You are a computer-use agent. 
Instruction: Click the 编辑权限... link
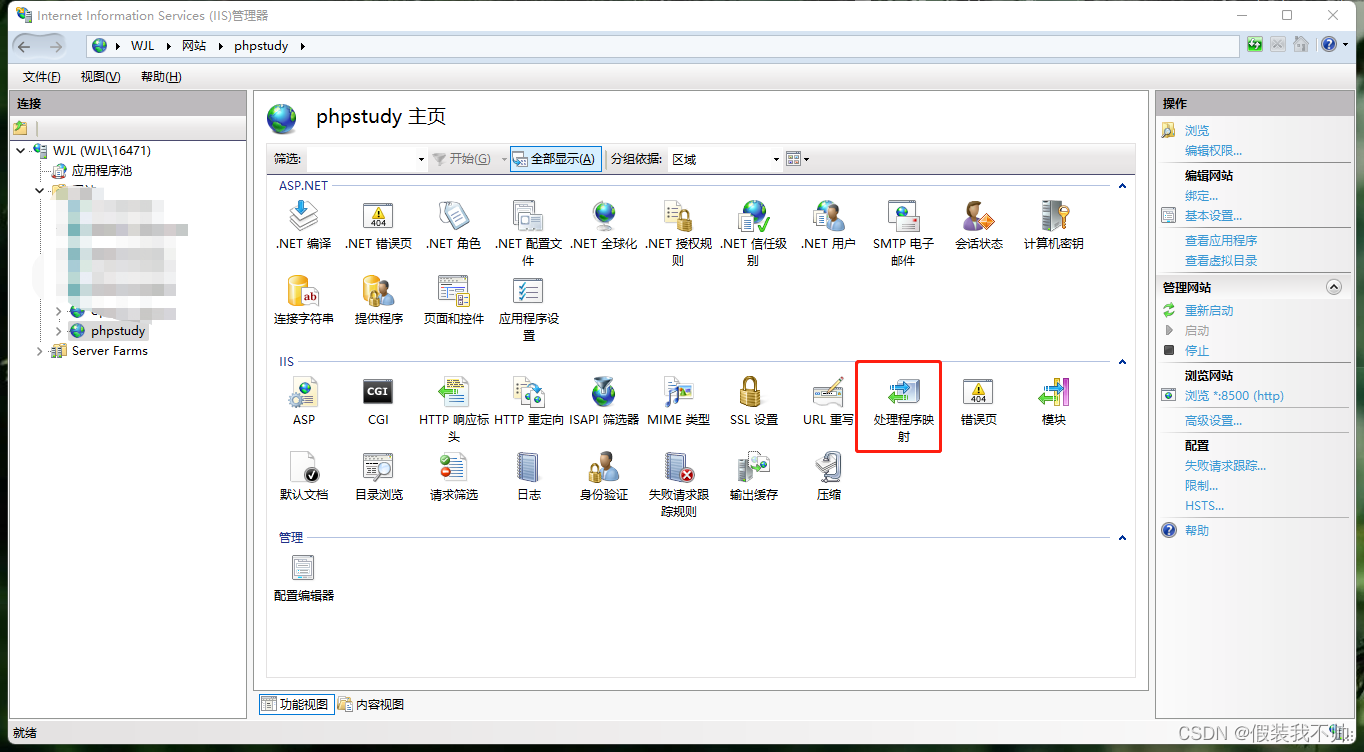pos(1213,151)
